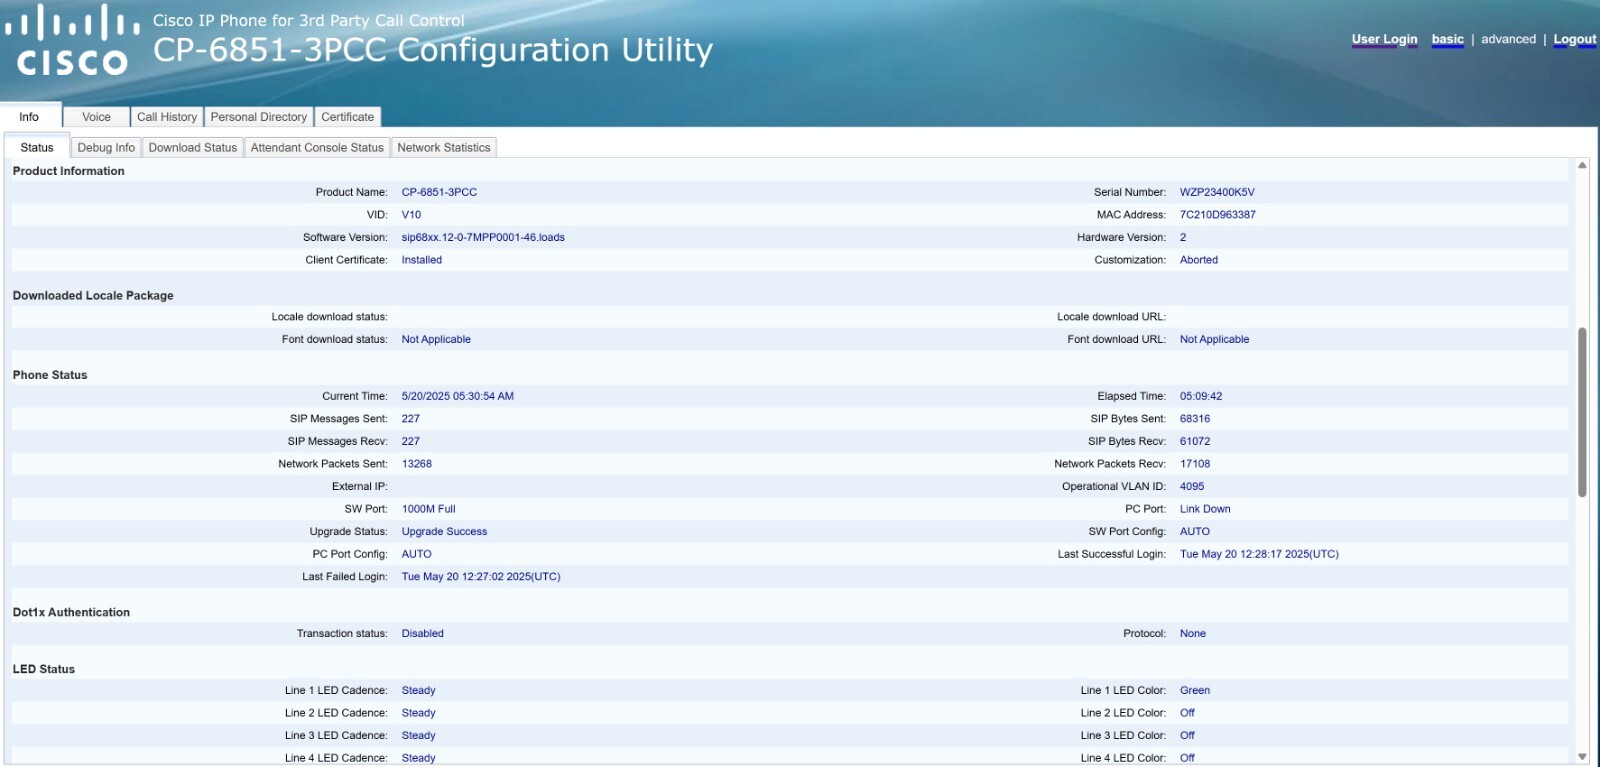The height and width of the screenshot is (767, 1600).
Task: Click the Cisco logo
Action: point(72,41)
